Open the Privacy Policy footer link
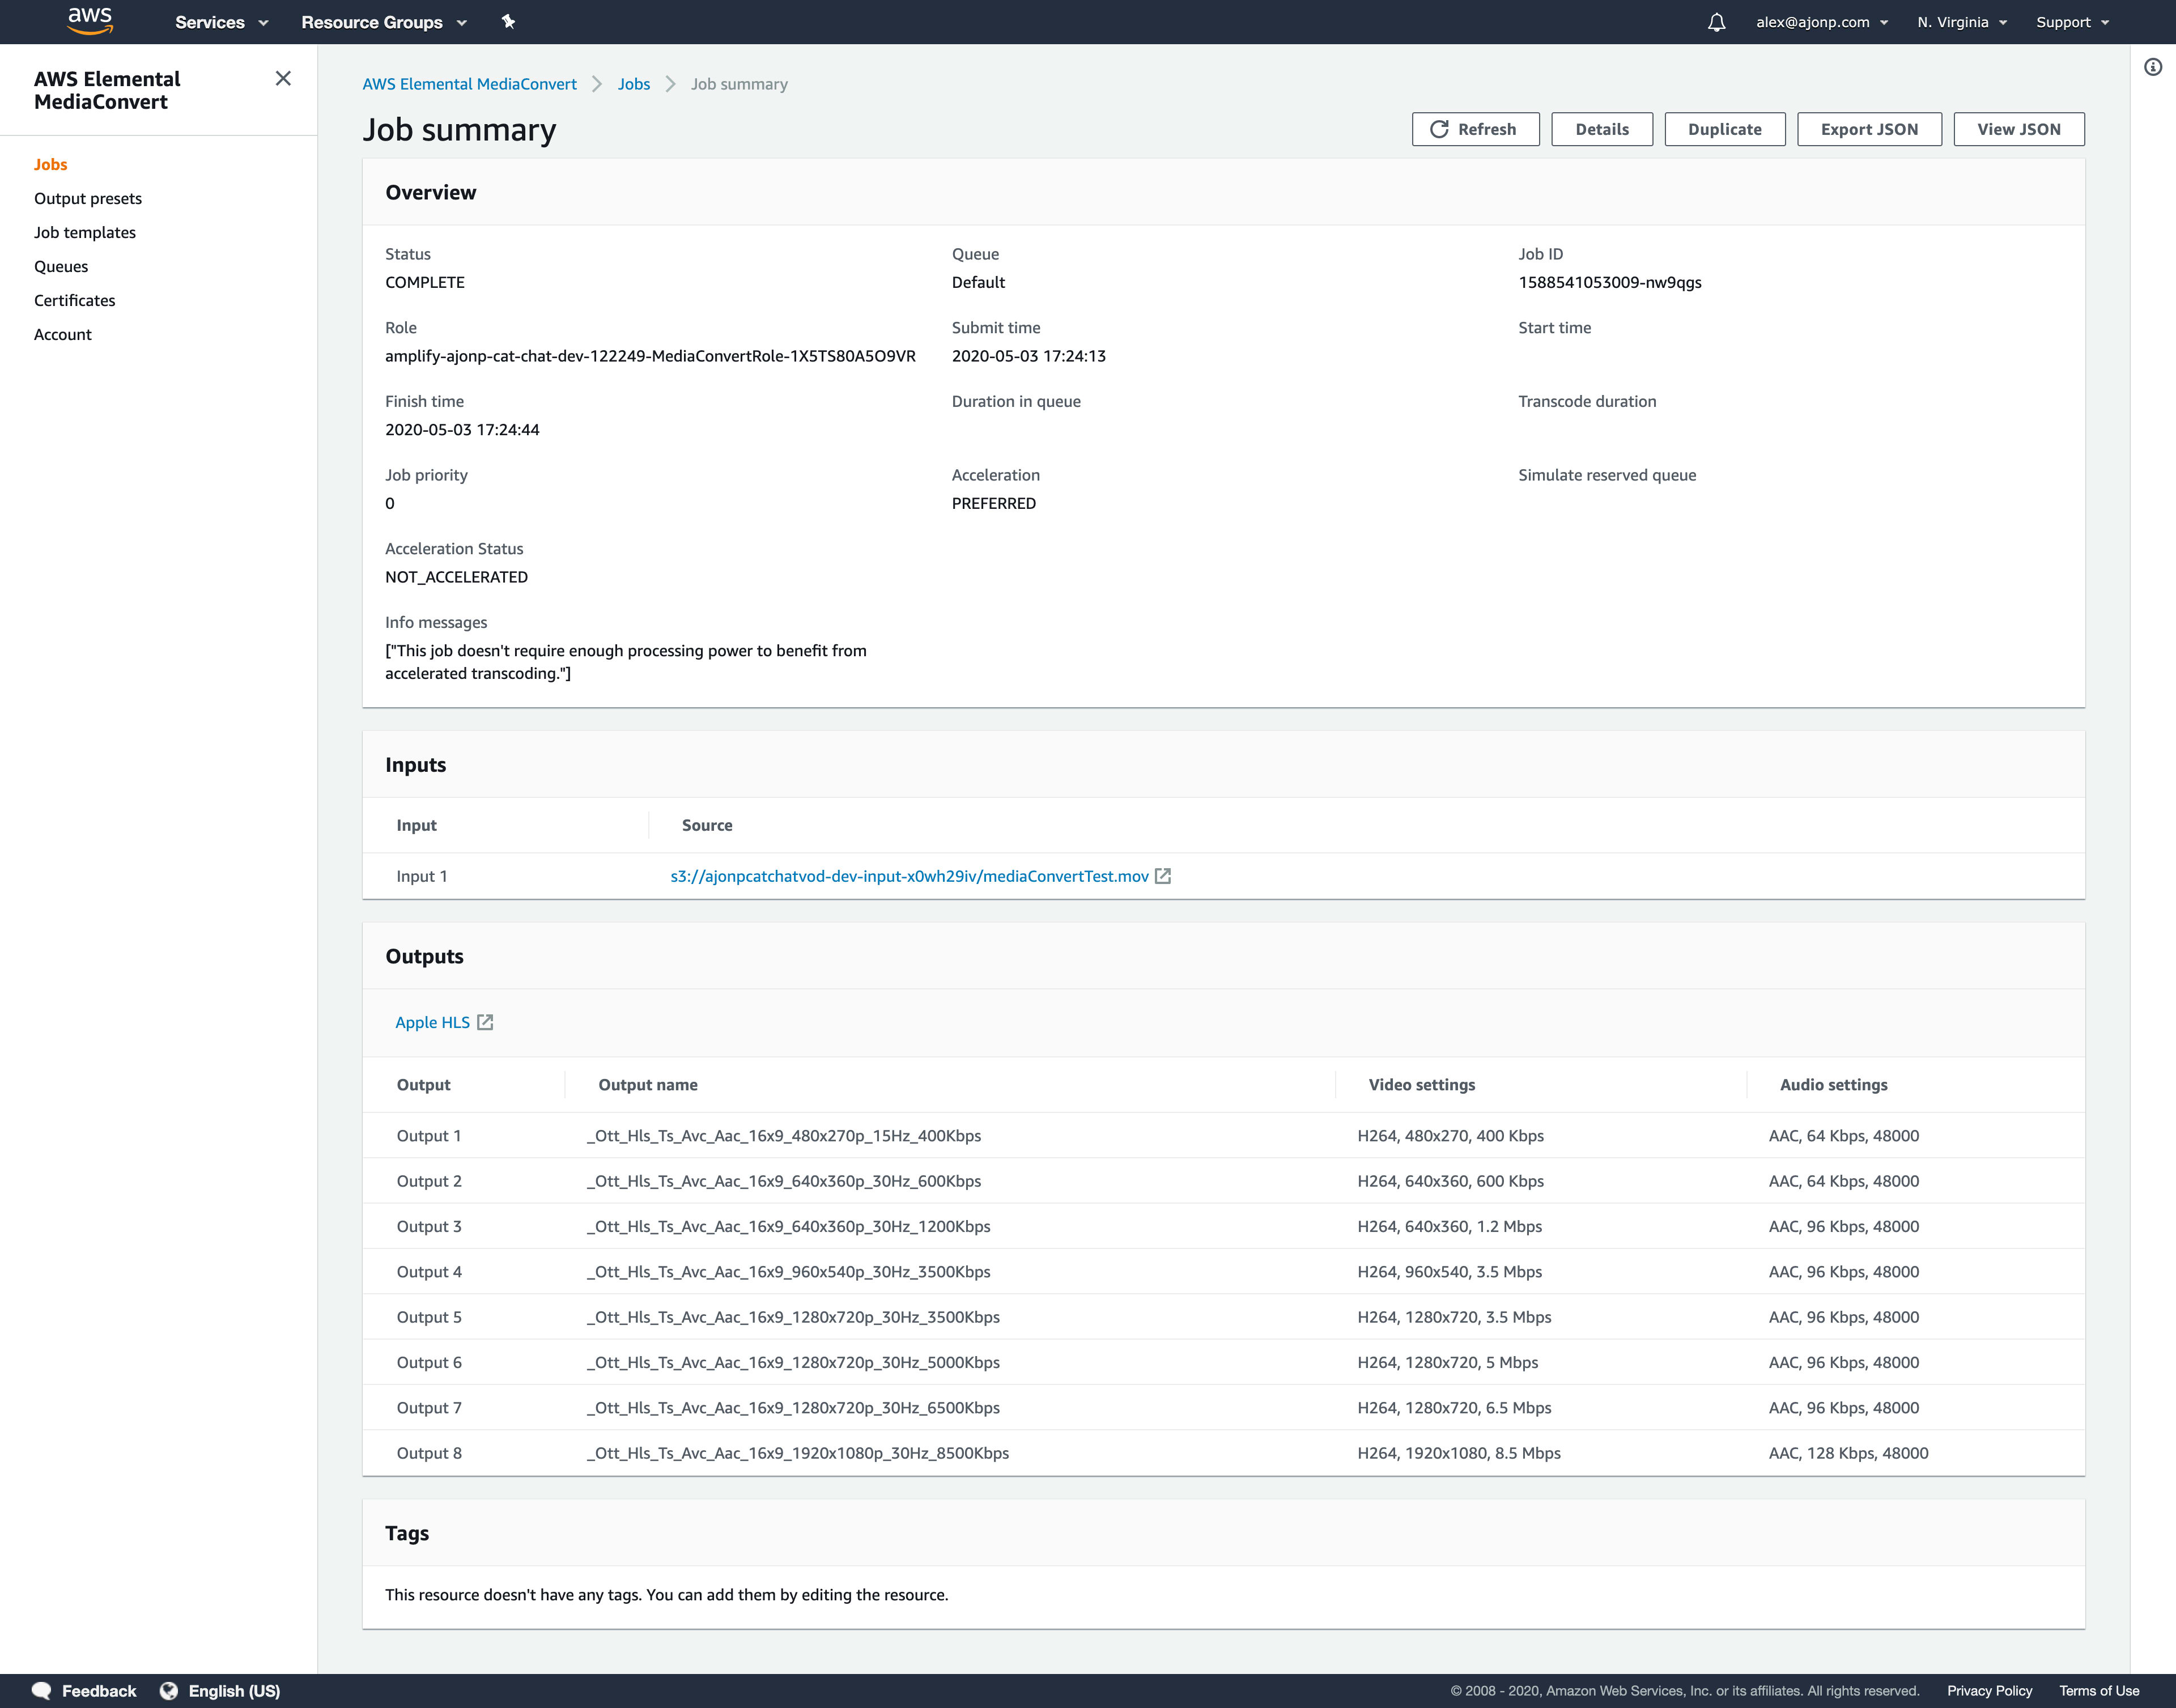 (x=1989, y=1690)
